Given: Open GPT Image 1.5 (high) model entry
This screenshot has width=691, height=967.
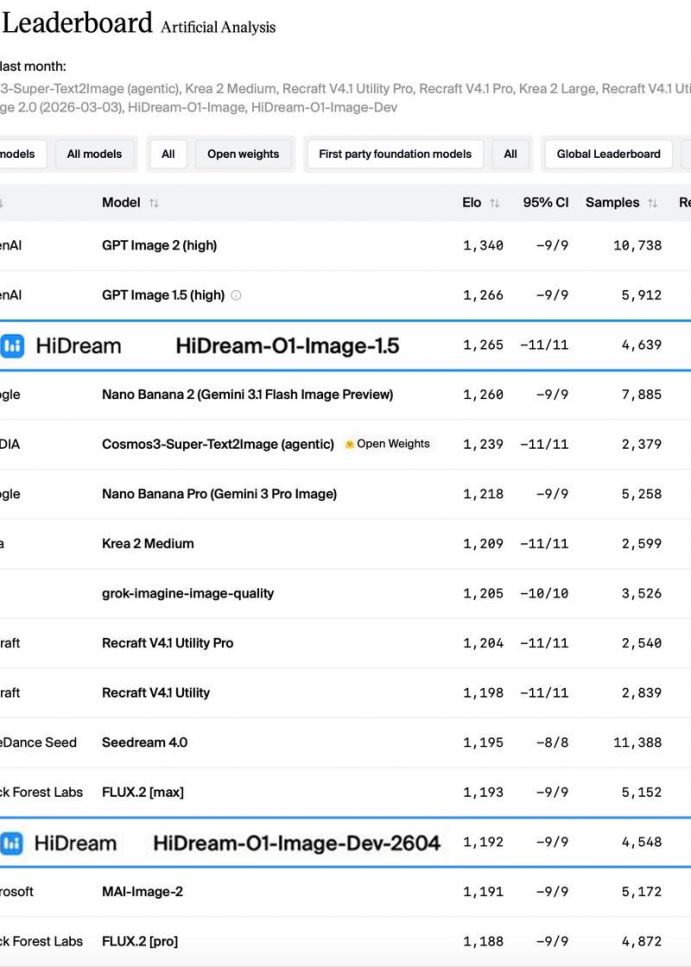Looking at the screenshot, I should (163, 295).
